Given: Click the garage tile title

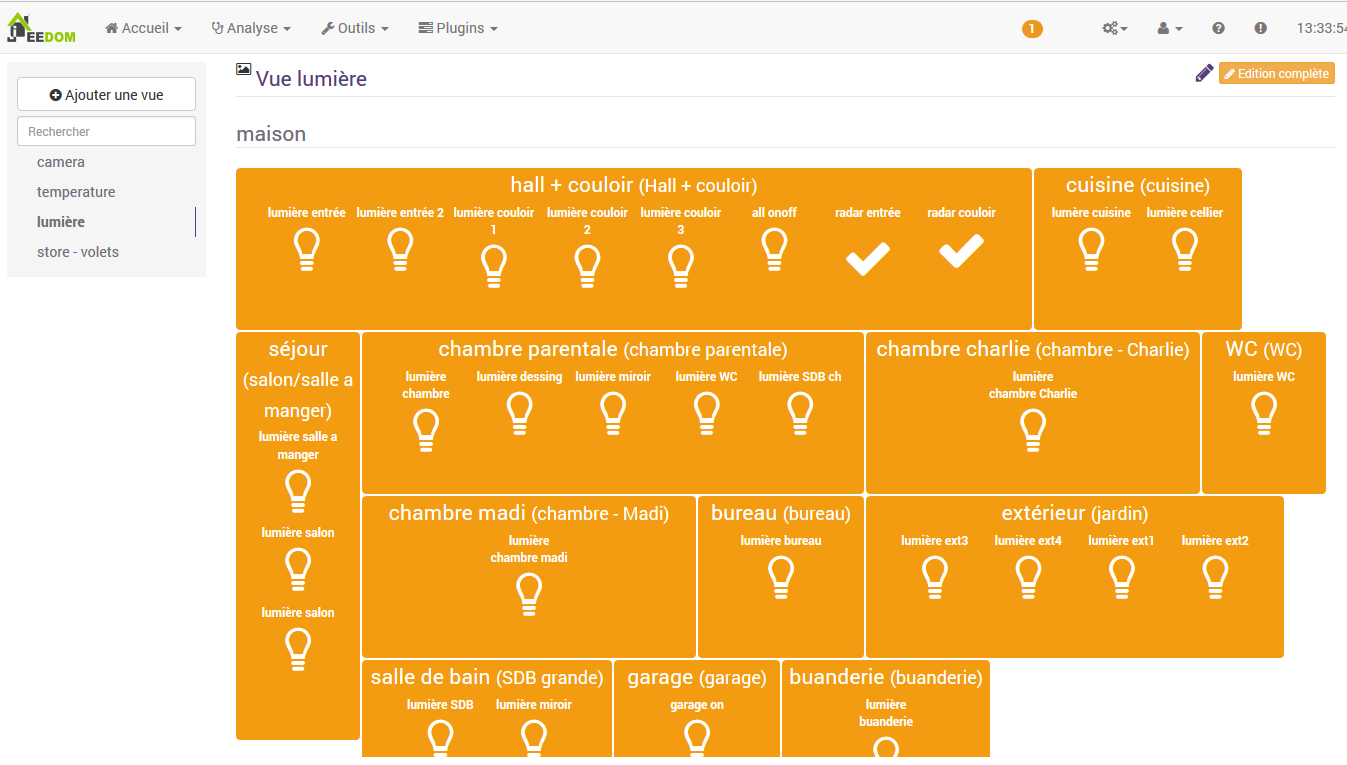Looking at the screenshot, I should (x=697, y=677).
